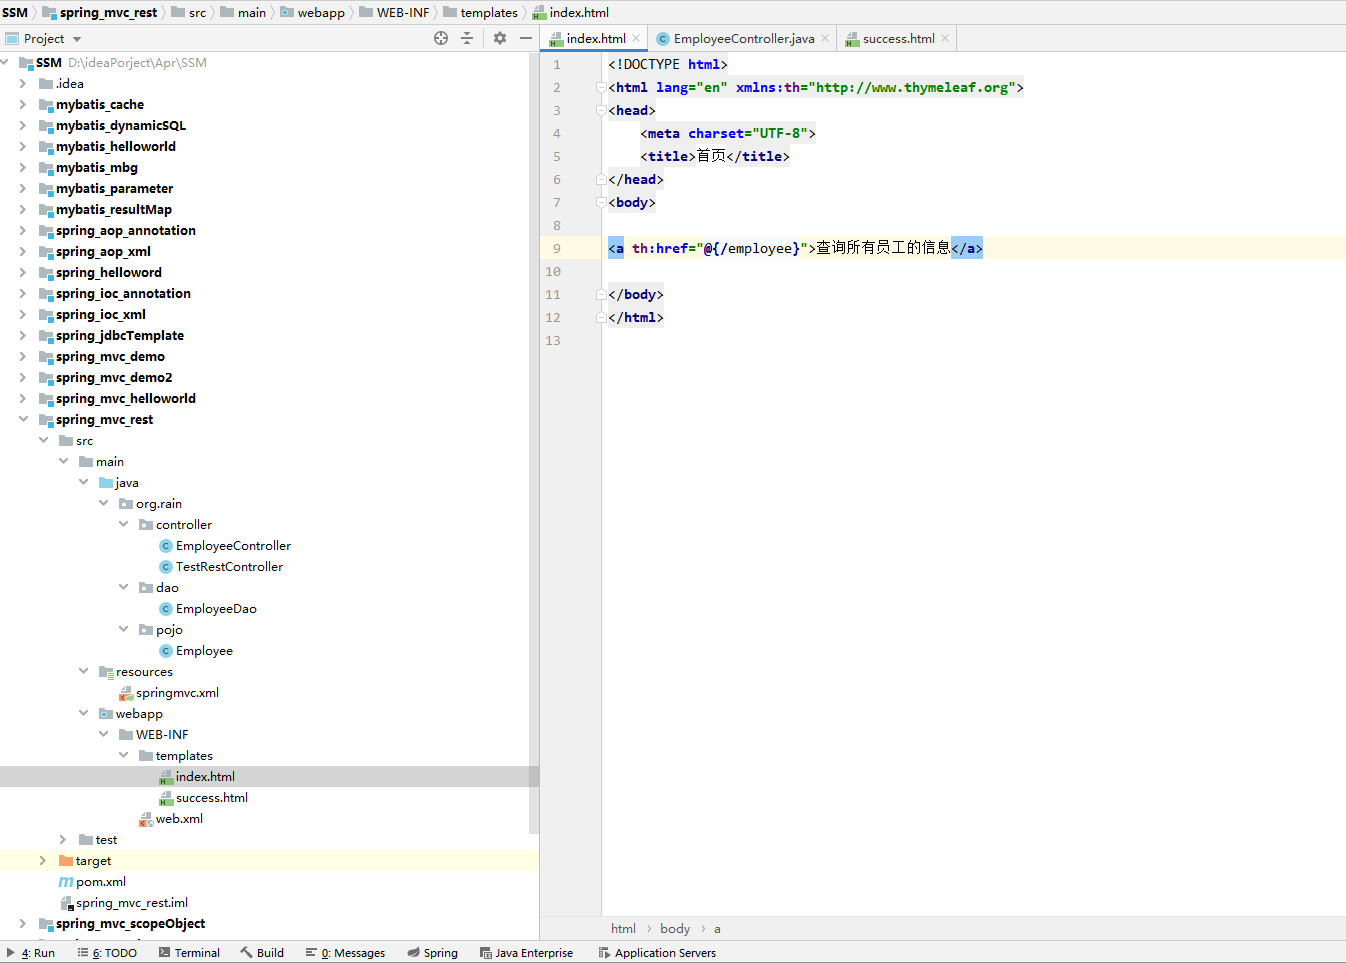Collapse the spring_mvc_rest module
1346x963 pixels.
tap(23, 419)
